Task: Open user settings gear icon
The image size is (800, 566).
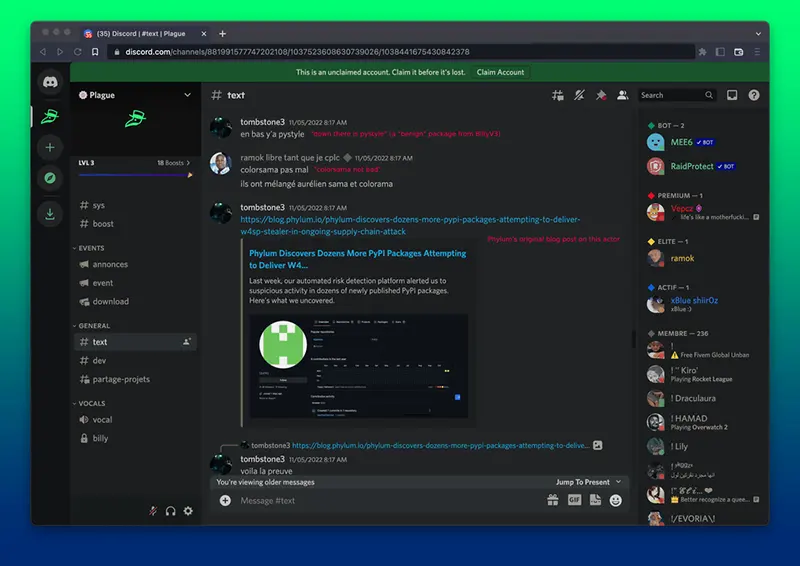Action: pyautogui.click(x=188, y=511)
